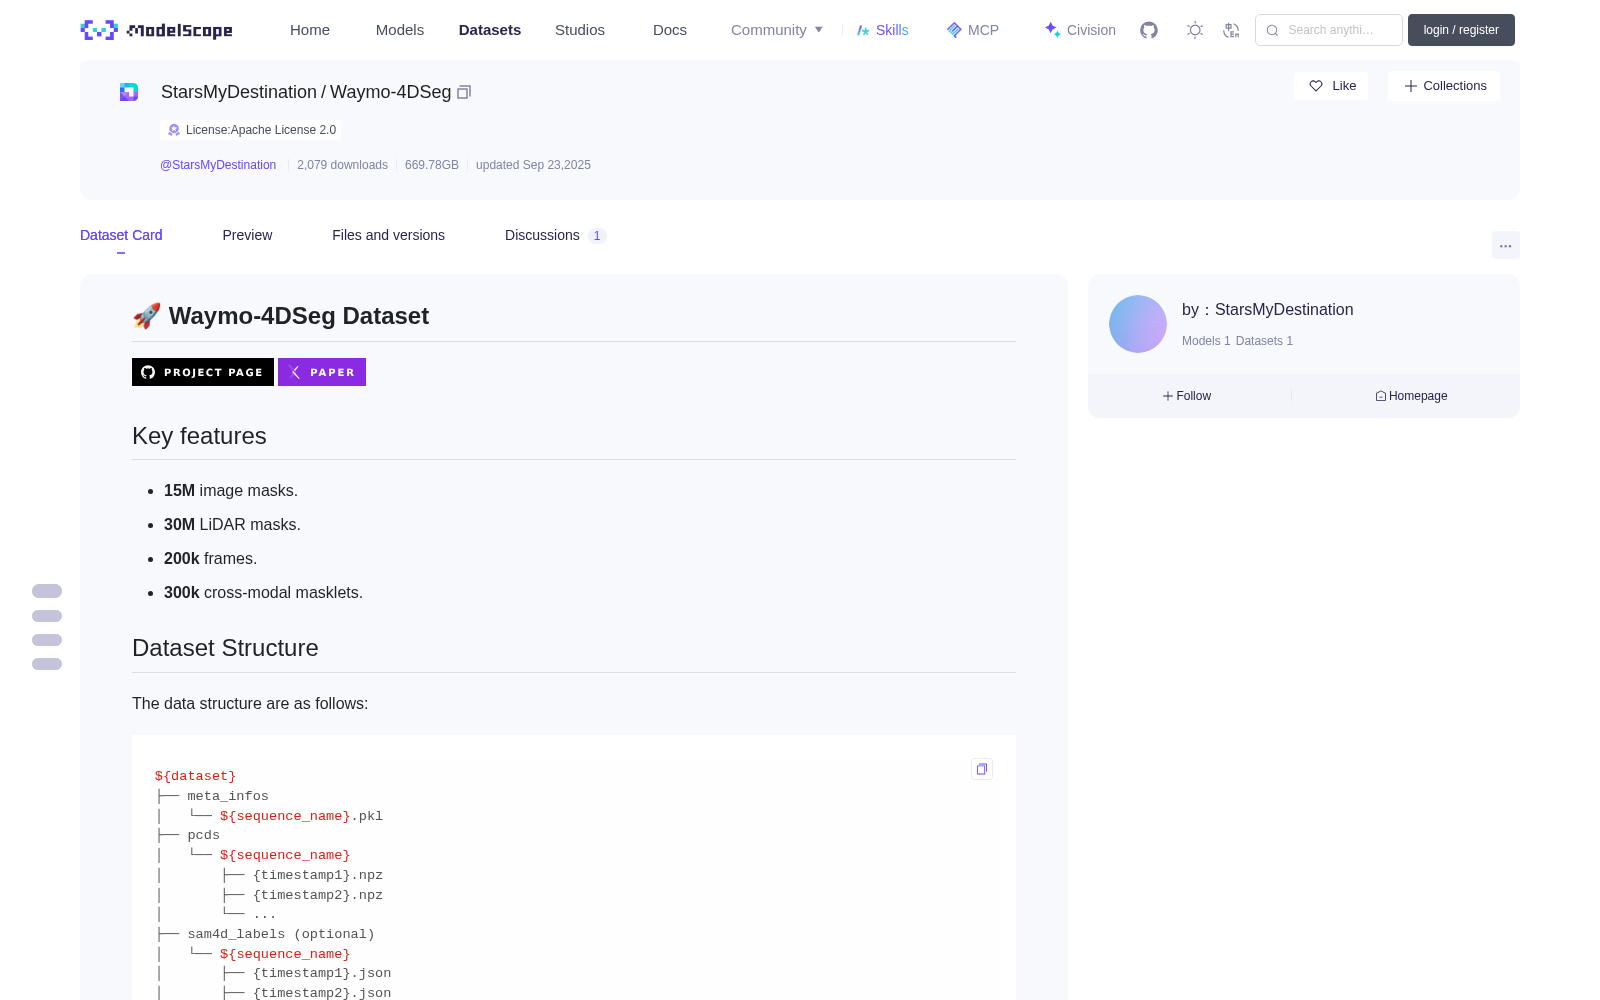
Task: Click the 15M image masks bullet
Action: (231, 491)
